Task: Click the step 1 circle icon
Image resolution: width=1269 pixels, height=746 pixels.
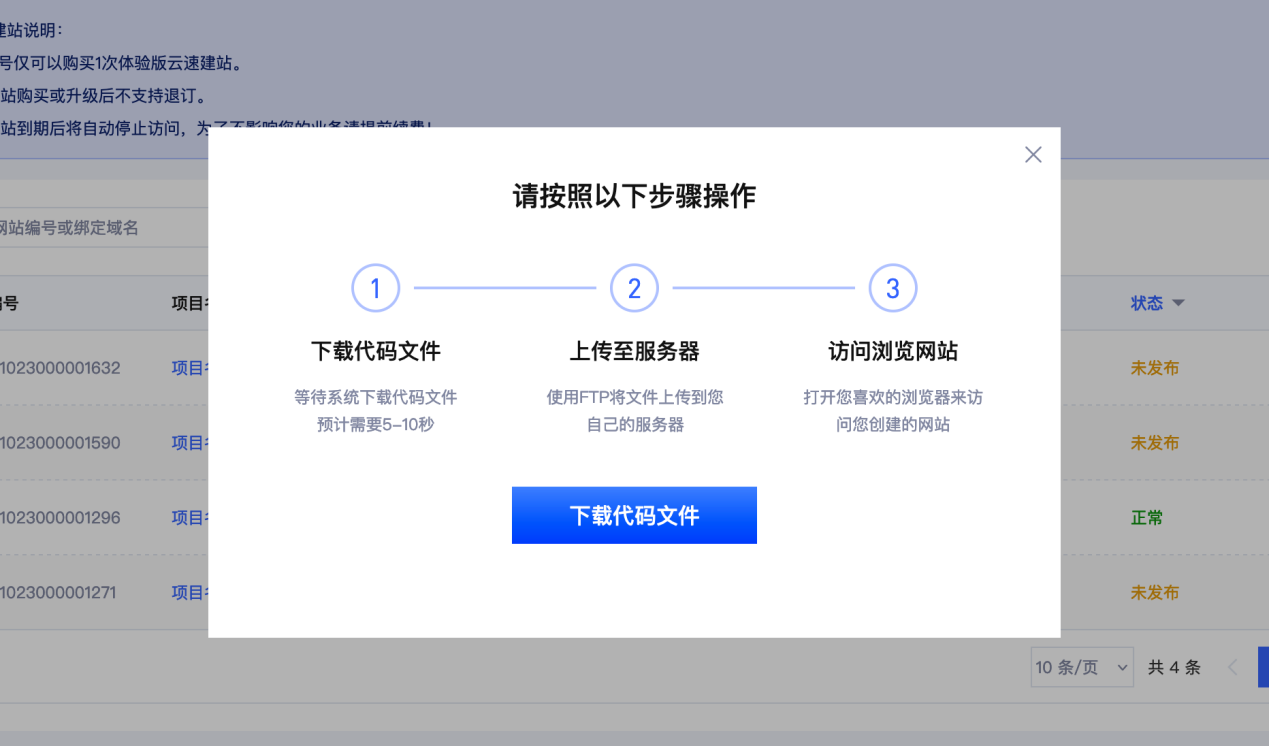Action: (x=375, y=289)
